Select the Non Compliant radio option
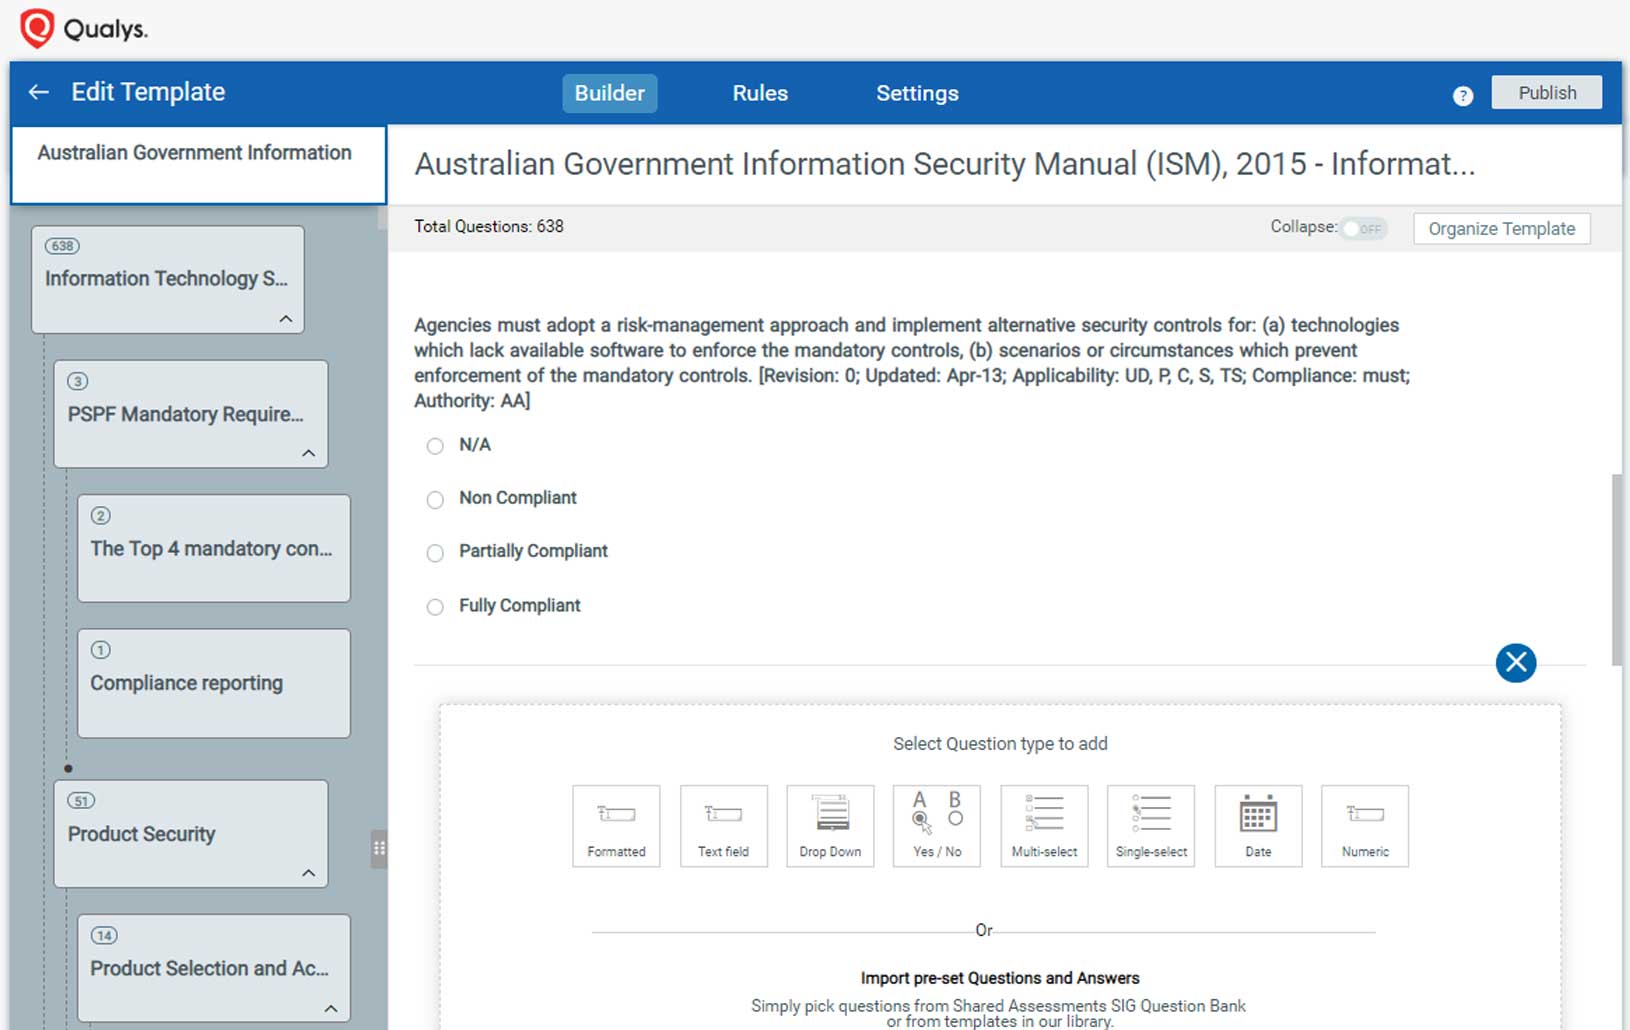The width and height of the screenshot is (1630, 1030). [x=435, y=499]
